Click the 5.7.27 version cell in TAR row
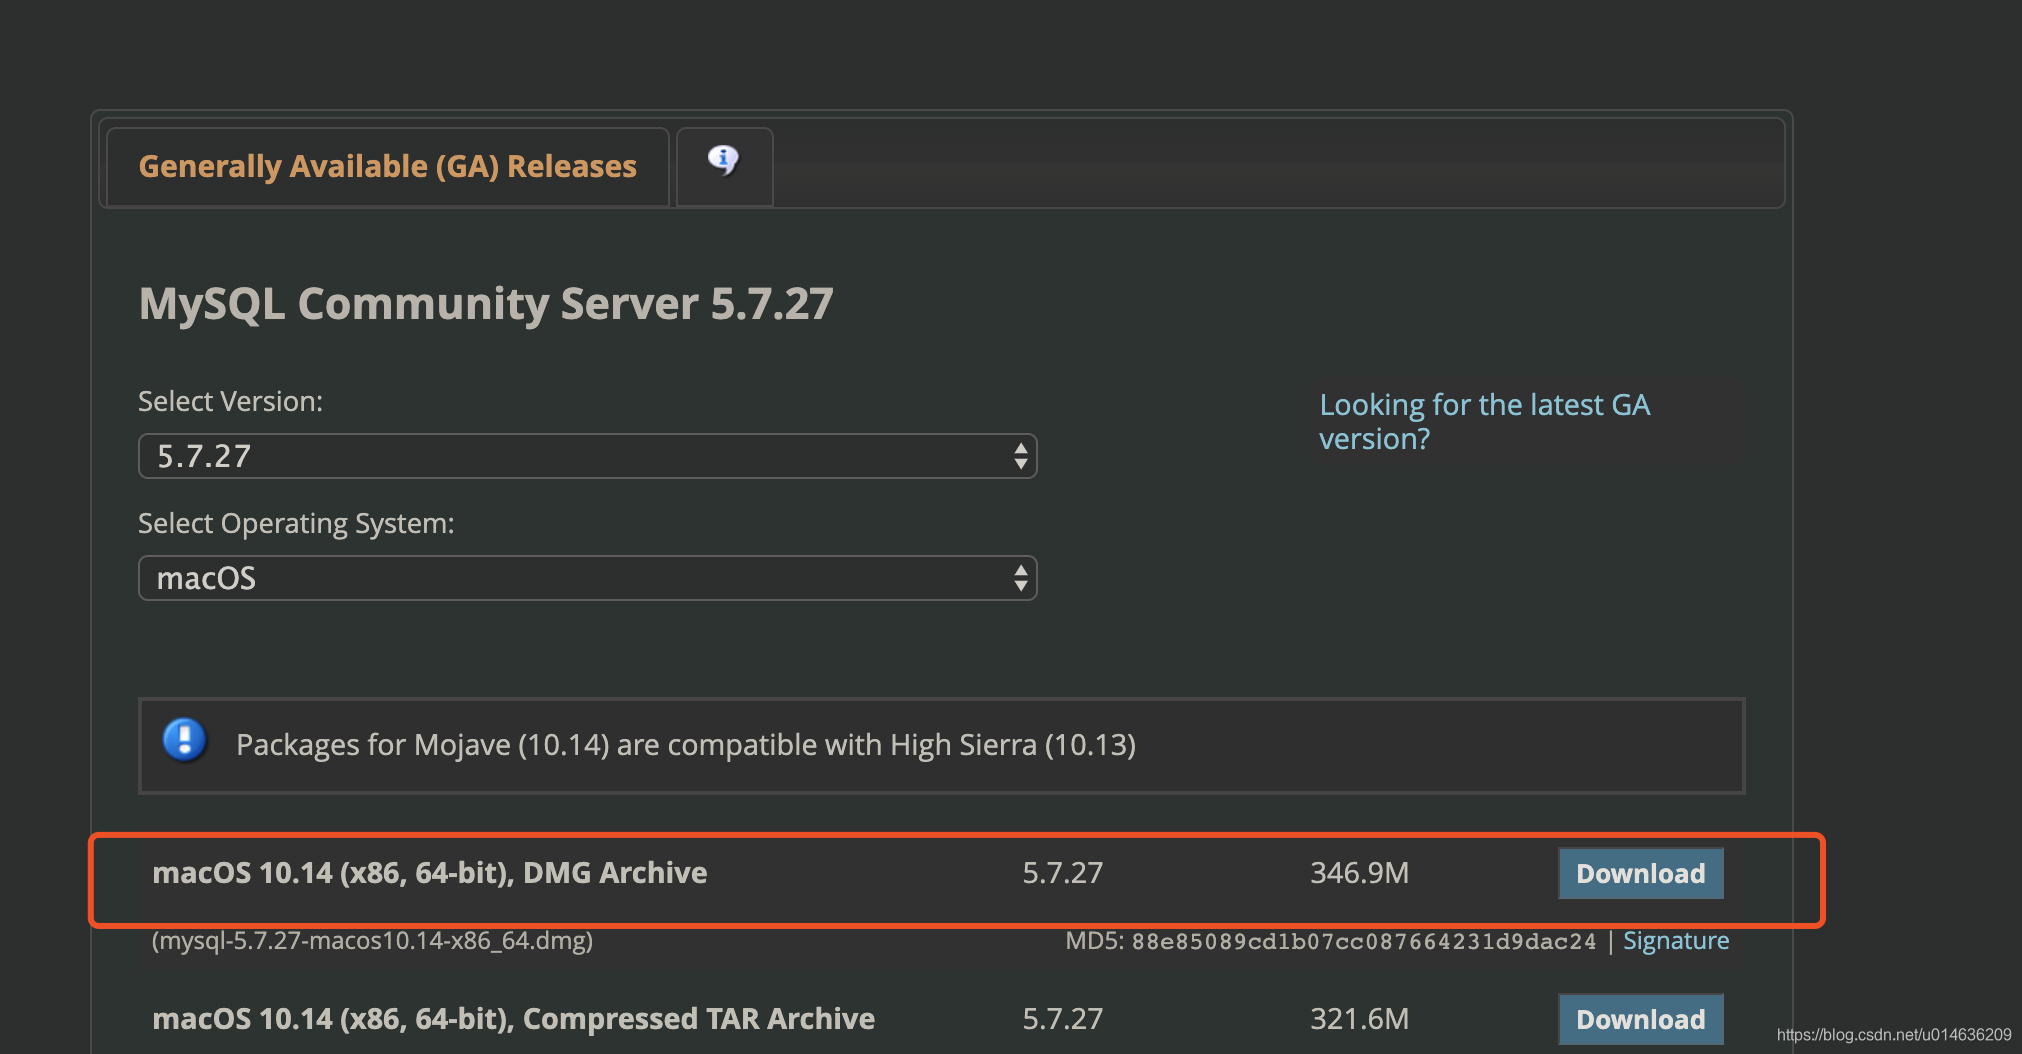Viewport: 2022px width, 1054px height. pos(1062,1019)
